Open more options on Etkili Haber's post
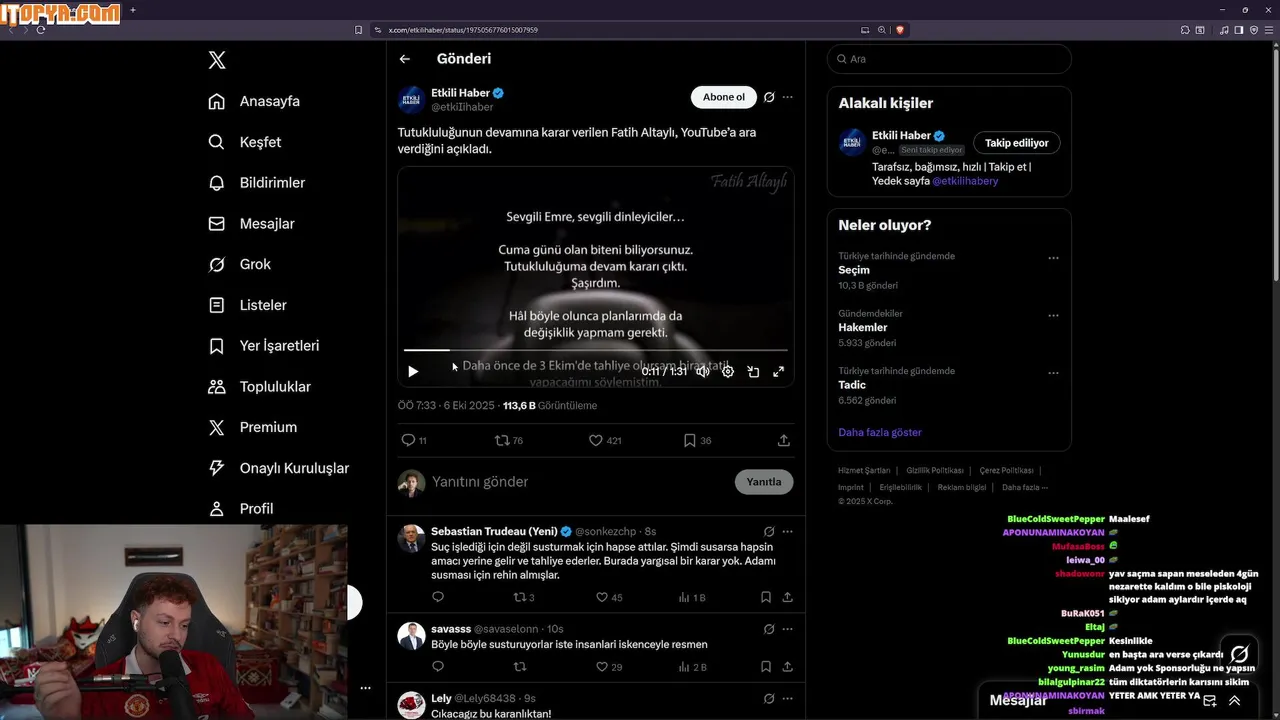The image size is (1280, 720). (788, 97)
